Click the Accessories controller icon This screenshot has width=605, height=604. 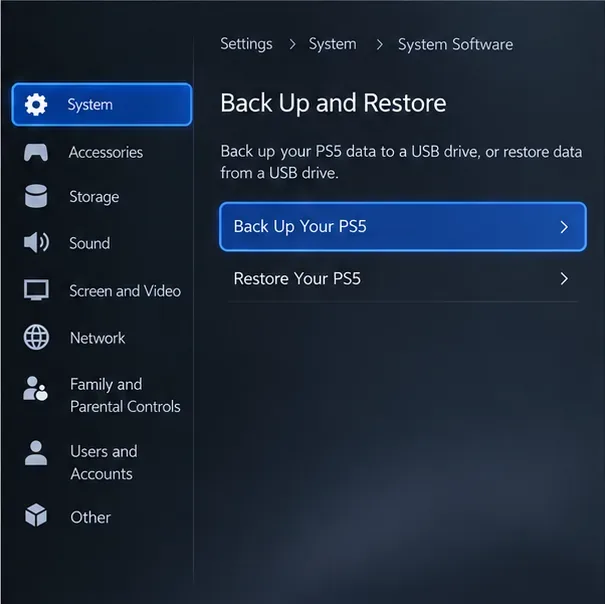(x=36, y=152)
